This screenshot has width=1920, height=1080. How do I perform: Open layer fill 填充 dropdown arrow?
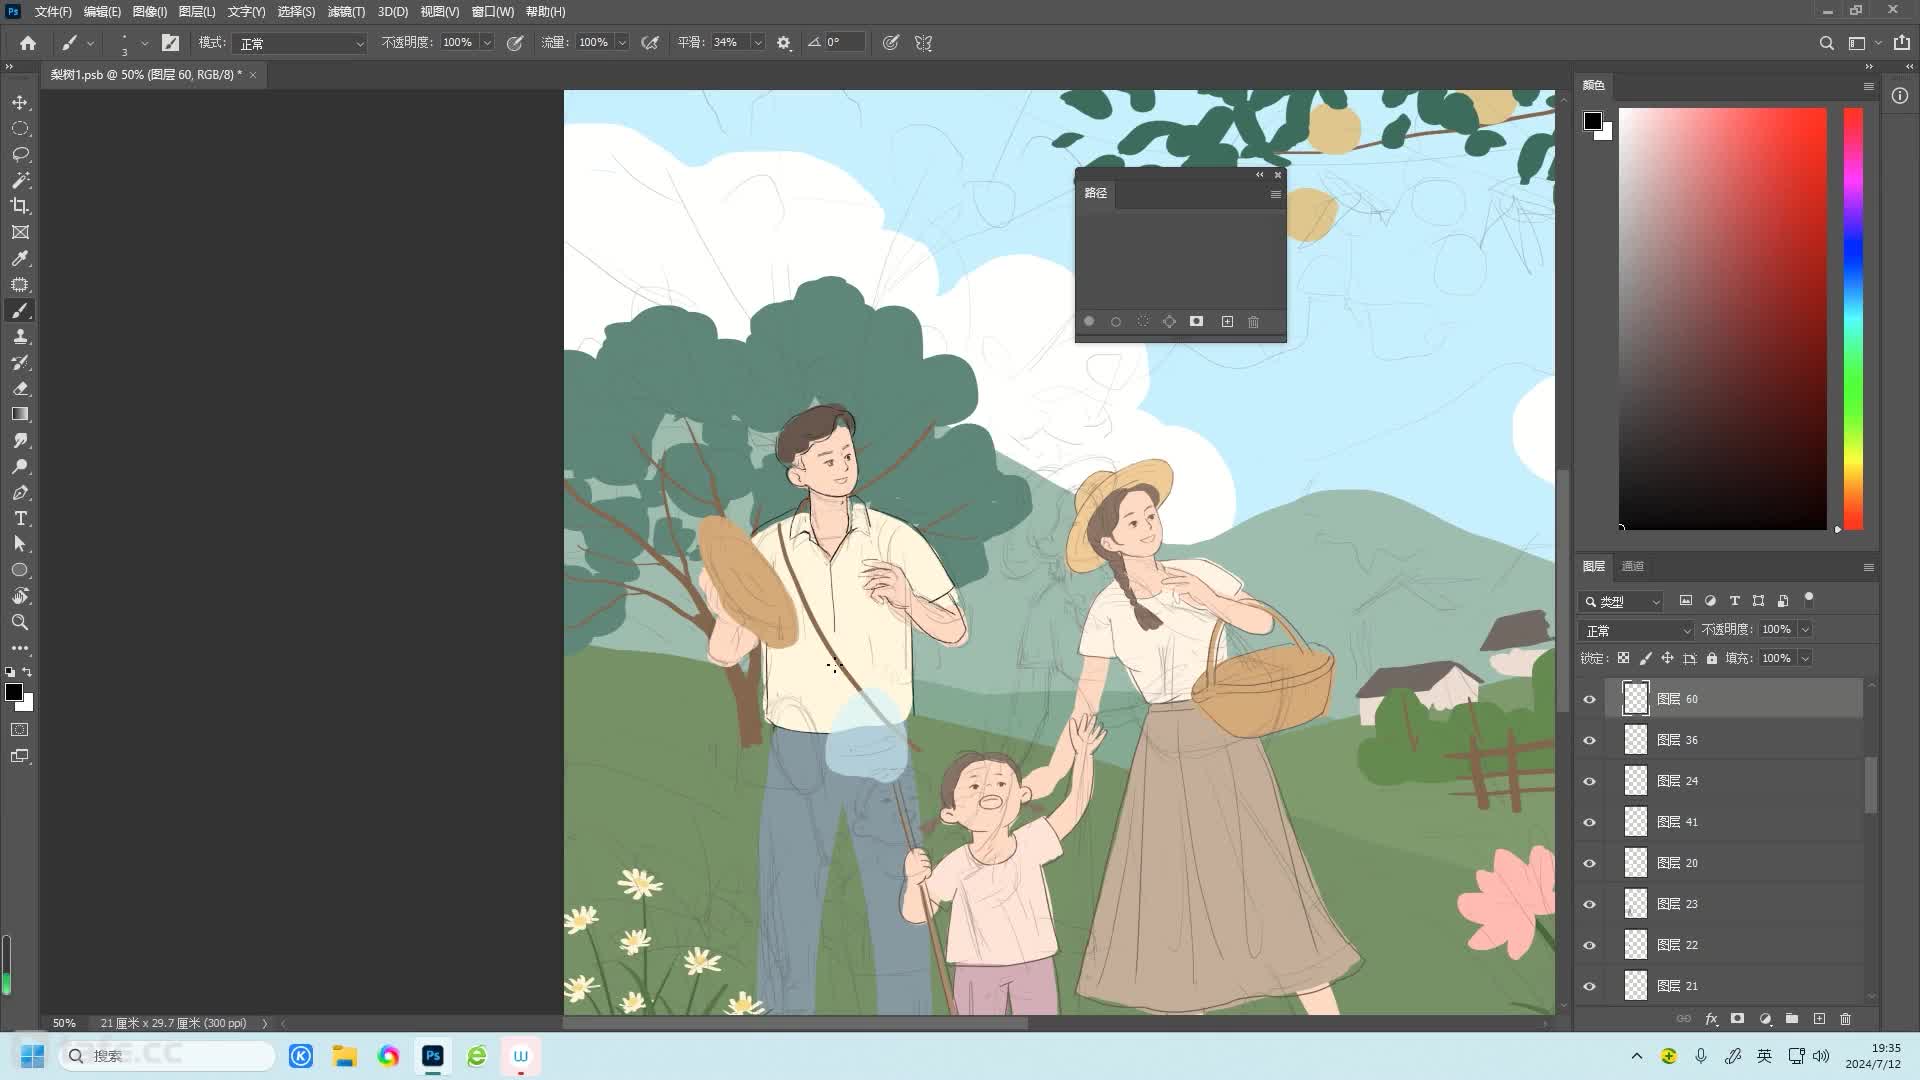coord(1806,658)
